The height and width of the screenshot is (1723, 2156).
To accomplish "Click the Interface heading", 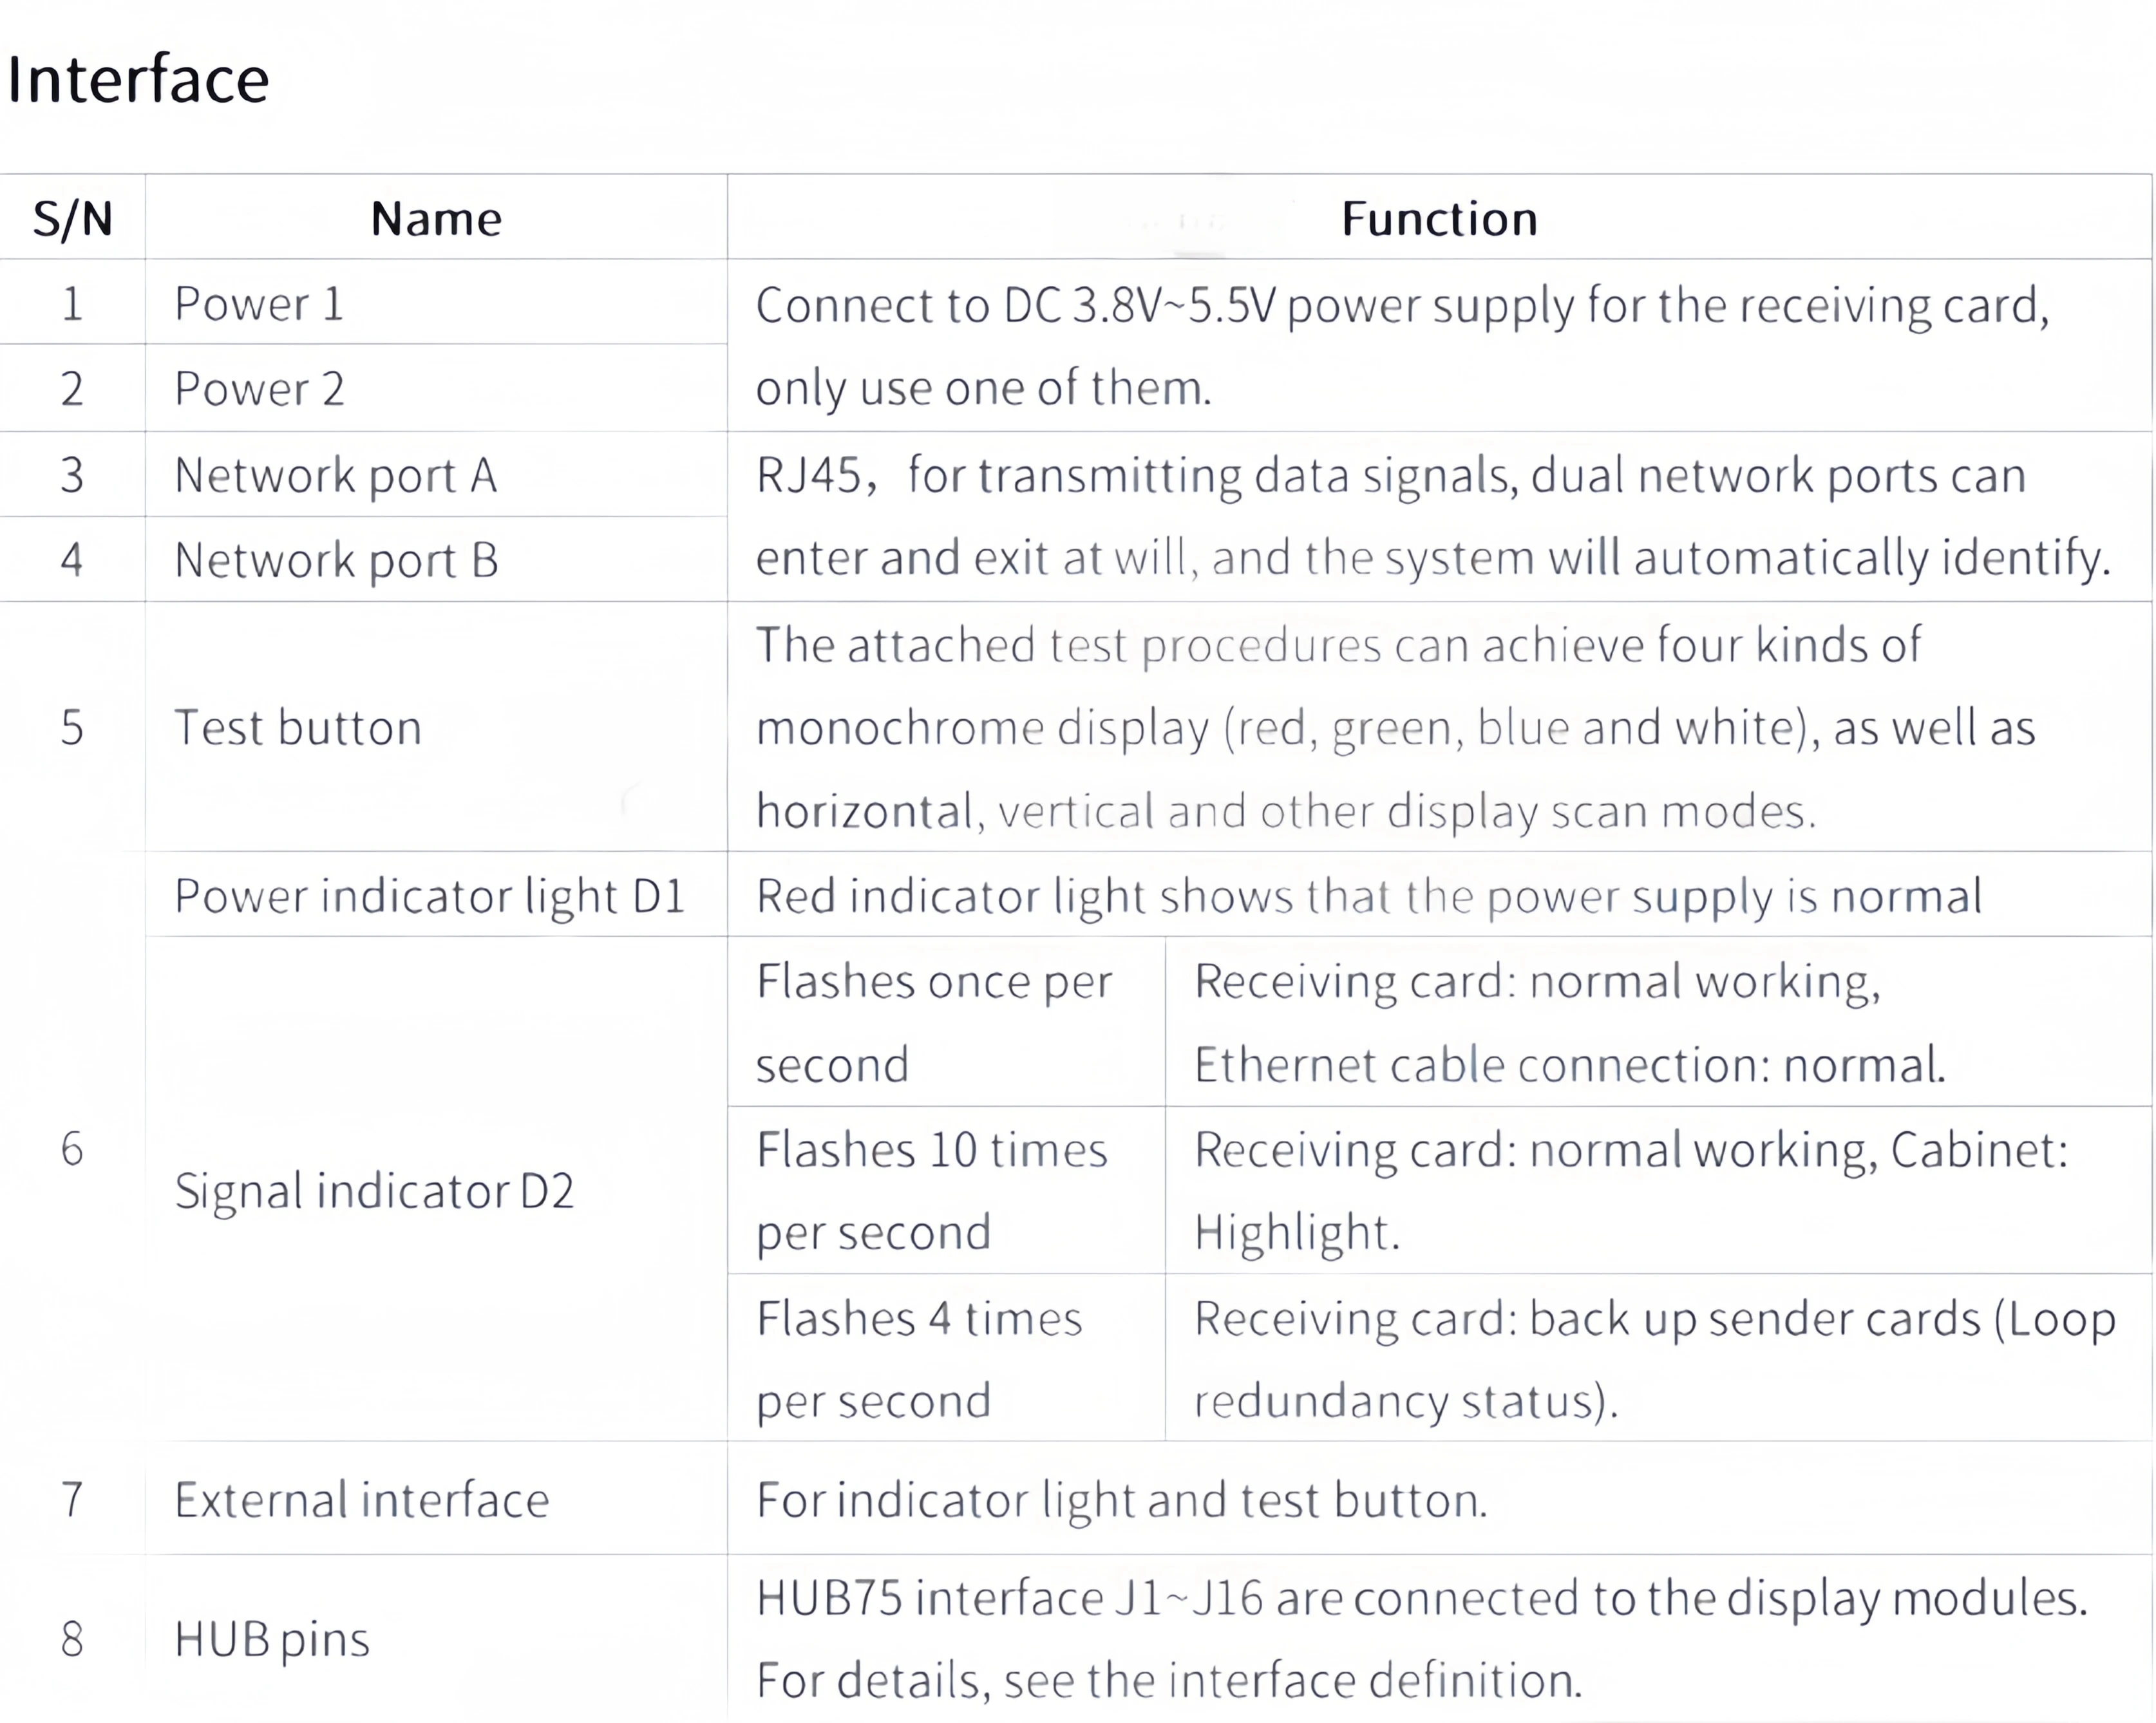I will [x=138, y=80].
